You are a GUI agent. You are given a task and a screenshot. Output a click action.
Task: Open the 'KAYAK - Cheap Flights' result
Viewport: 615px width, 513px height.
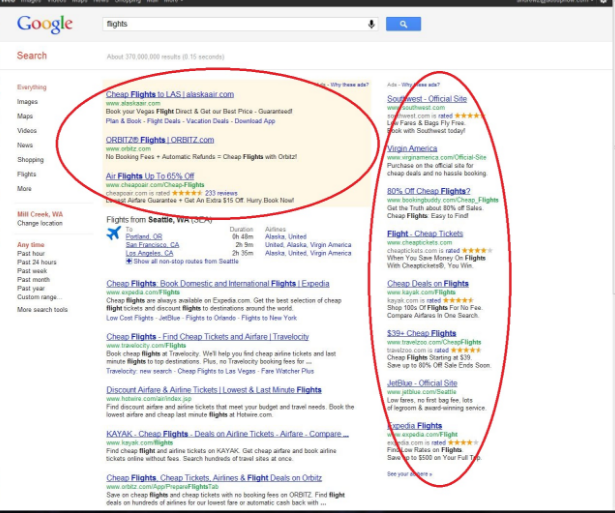click(227, 434)
